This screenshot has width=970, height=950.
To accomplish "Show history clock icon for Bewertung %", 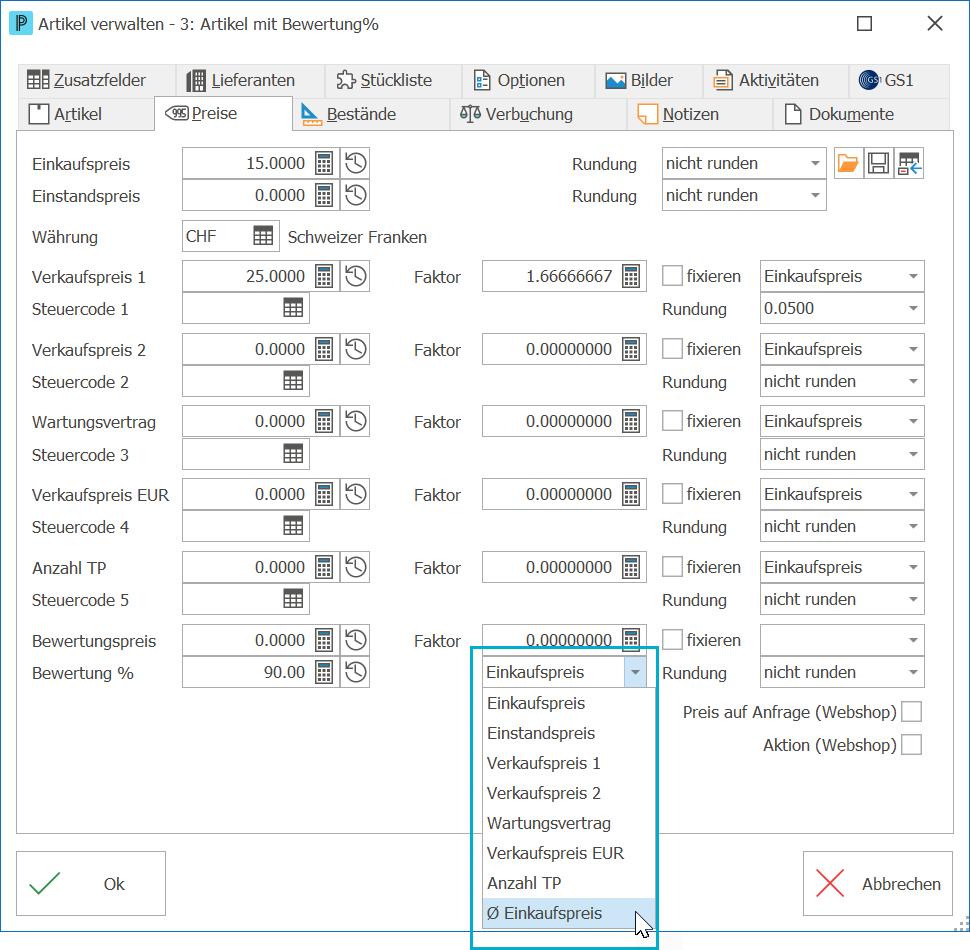I will 356,672.
